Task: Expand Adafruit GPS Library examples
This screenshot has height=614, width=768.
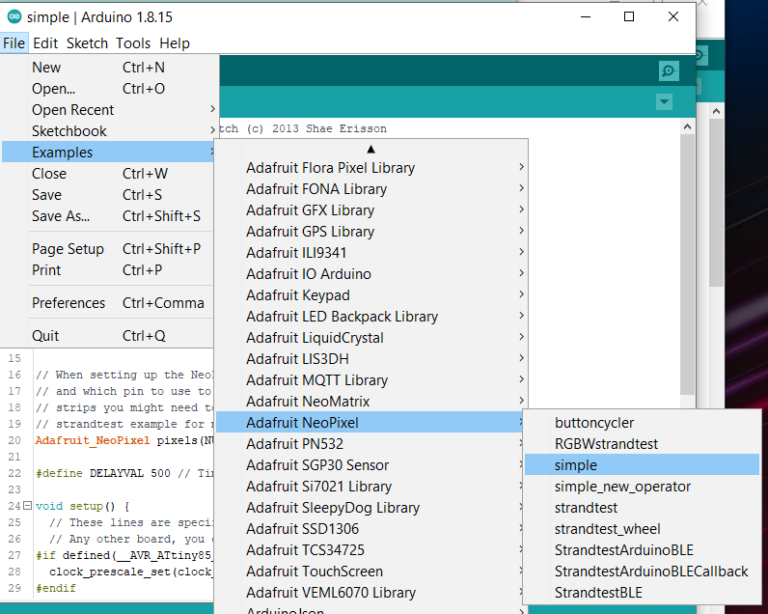Action: [371, 231]
